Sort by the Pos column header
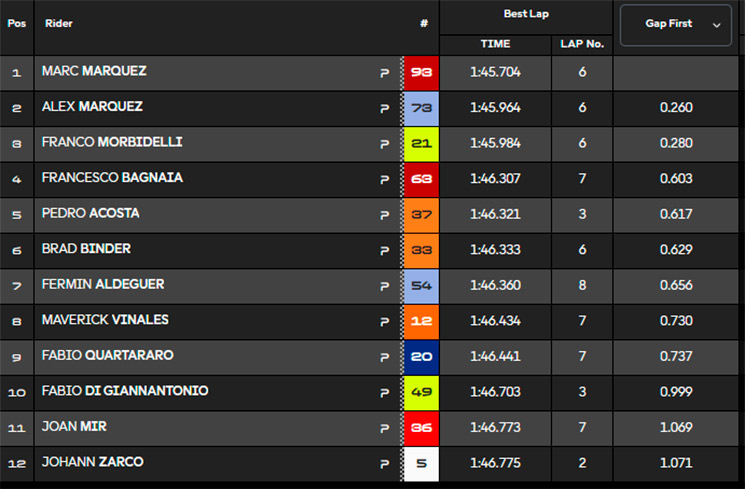745x489 pixels. [x=17, y=23]
